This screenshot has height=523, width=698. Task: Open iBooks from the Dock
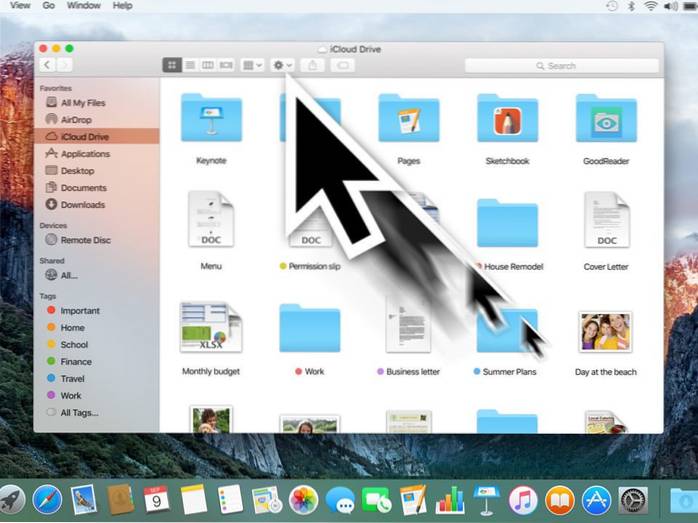[560, 500]
